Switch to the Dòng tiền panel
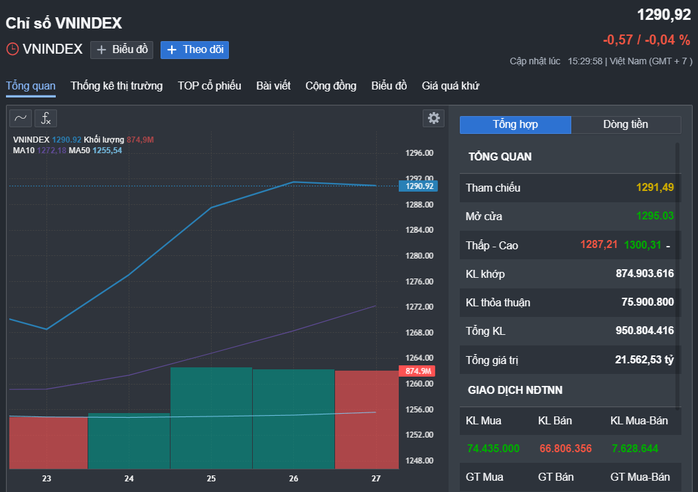 click(x=625, y=125)
